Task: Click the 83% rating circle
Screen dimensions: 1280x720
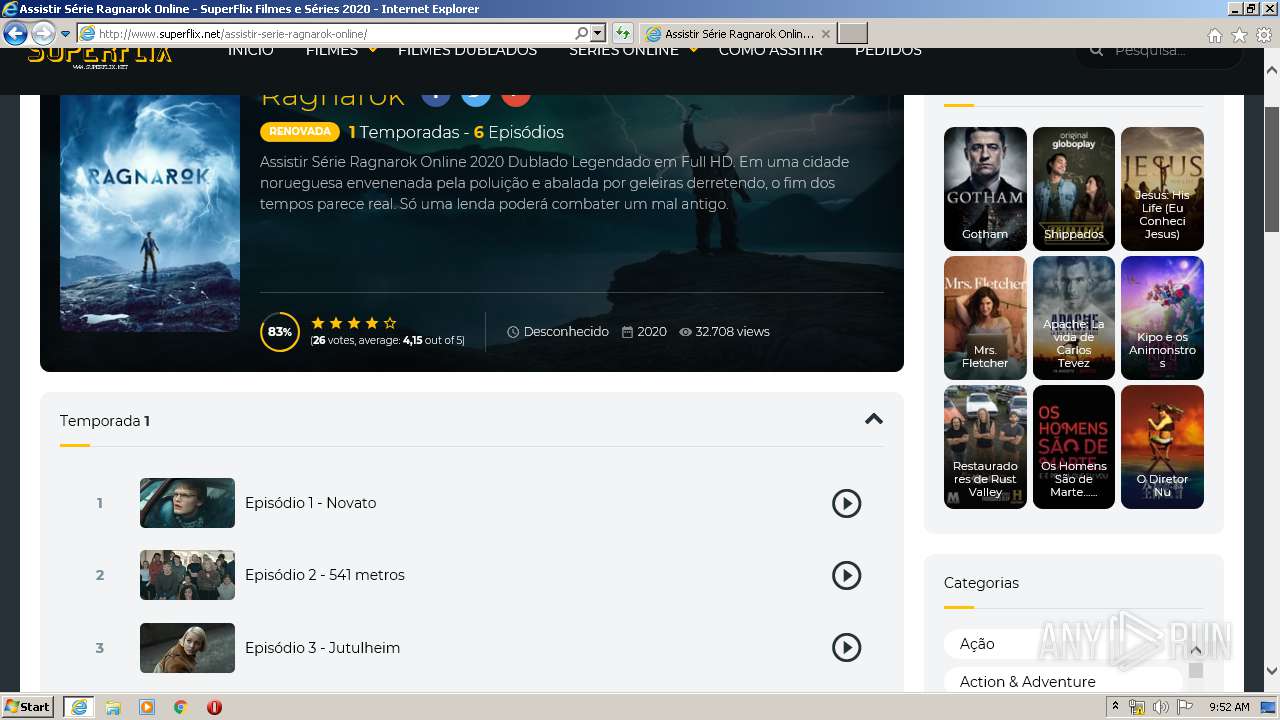Action: 280,332
